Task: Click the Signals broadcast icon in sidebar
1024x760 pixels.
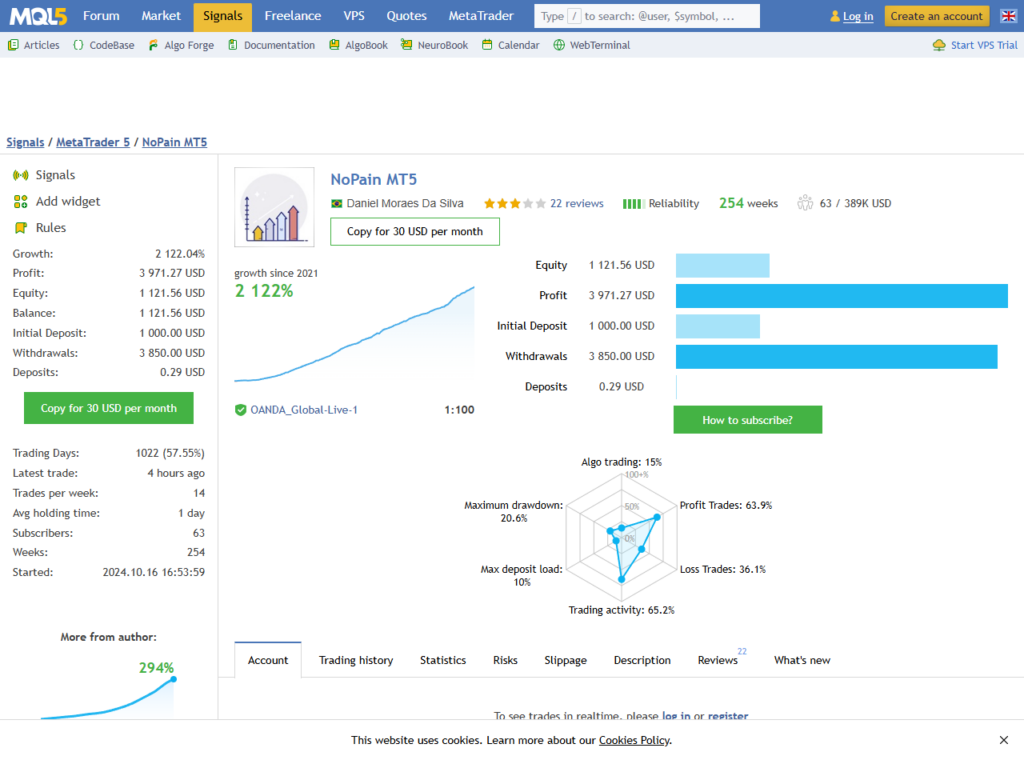Action: pyautogui.click(x=21, y=175)
